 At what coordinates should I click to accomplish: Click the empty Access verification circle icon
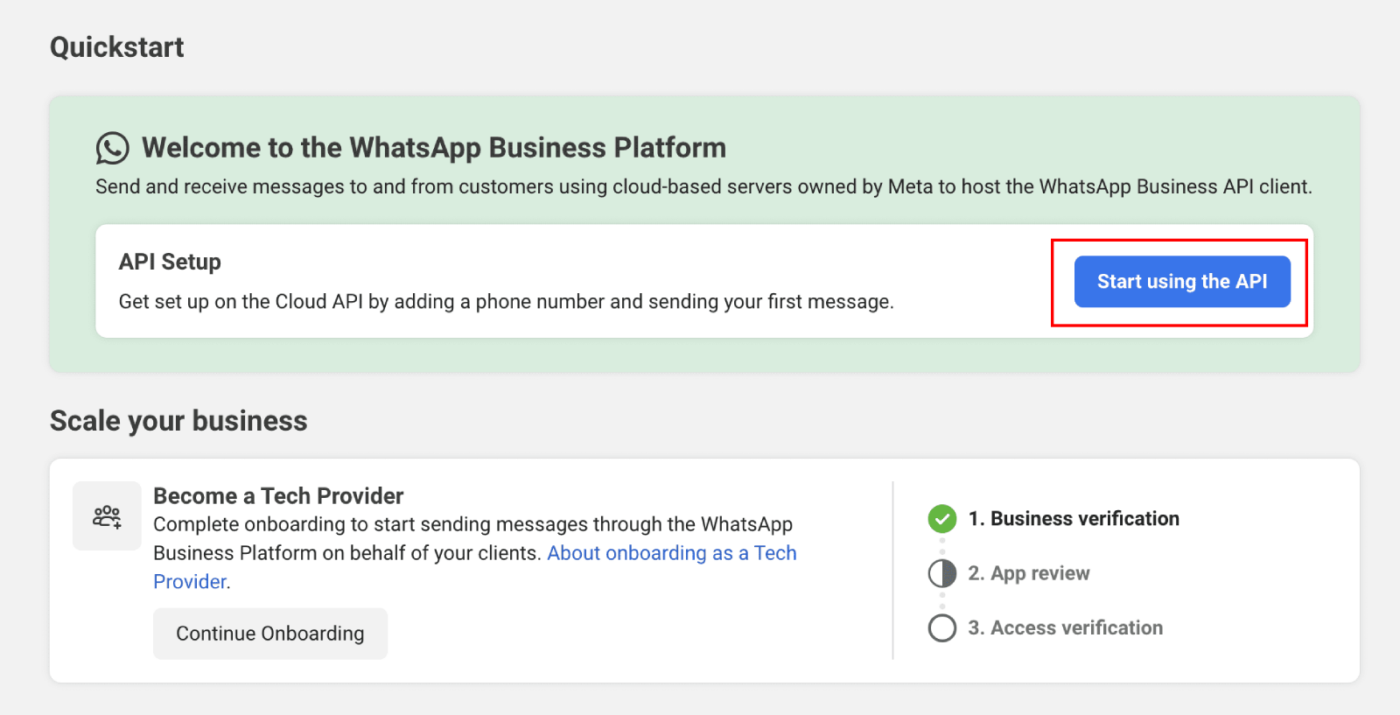click(942, 628)
